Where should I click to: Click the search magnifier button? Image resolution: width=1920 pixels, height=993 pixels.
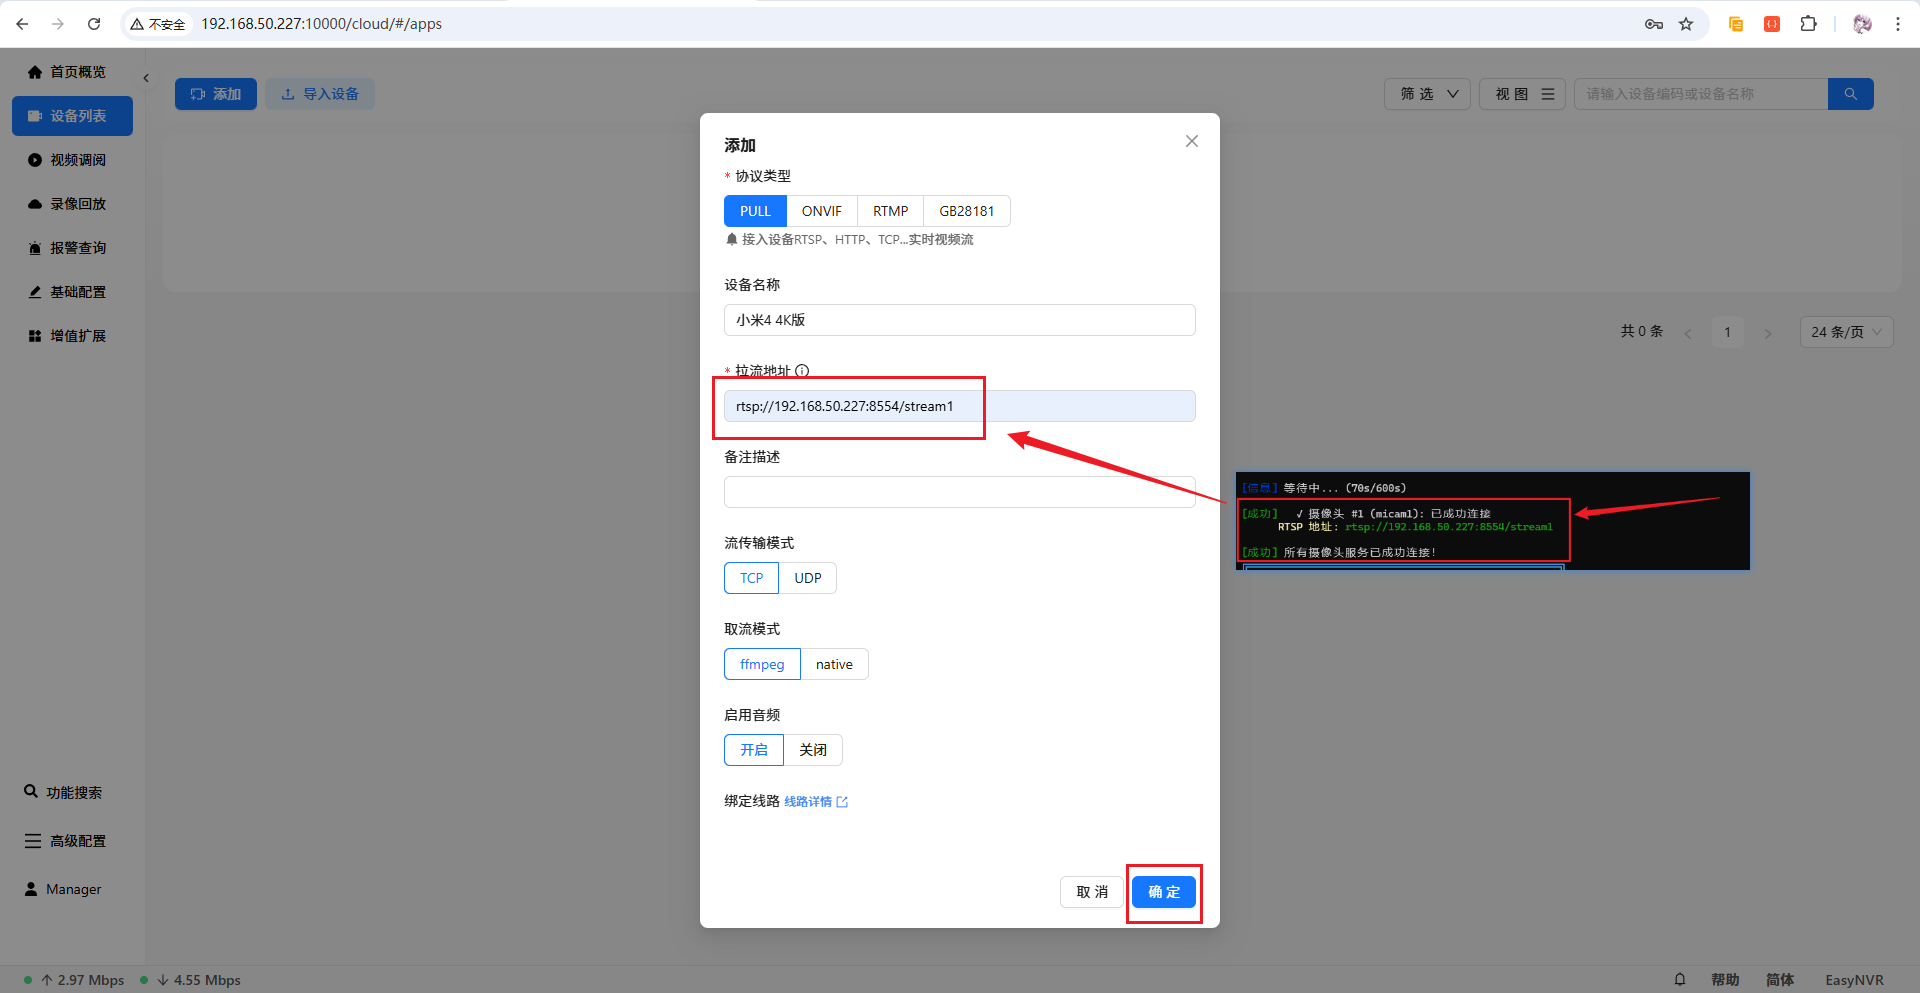tap(1850, 94)
